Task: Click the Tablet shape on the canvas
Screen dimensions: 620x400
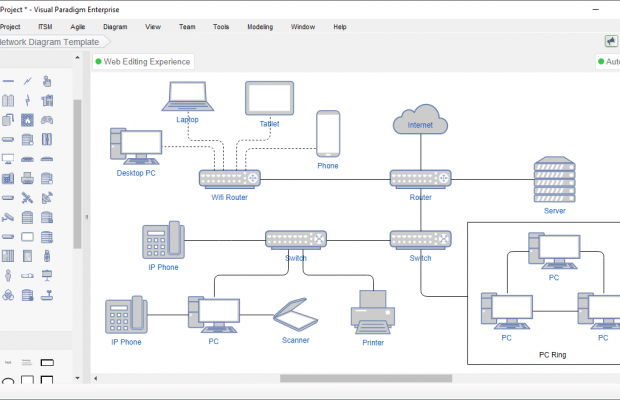Action: (269, 99)
